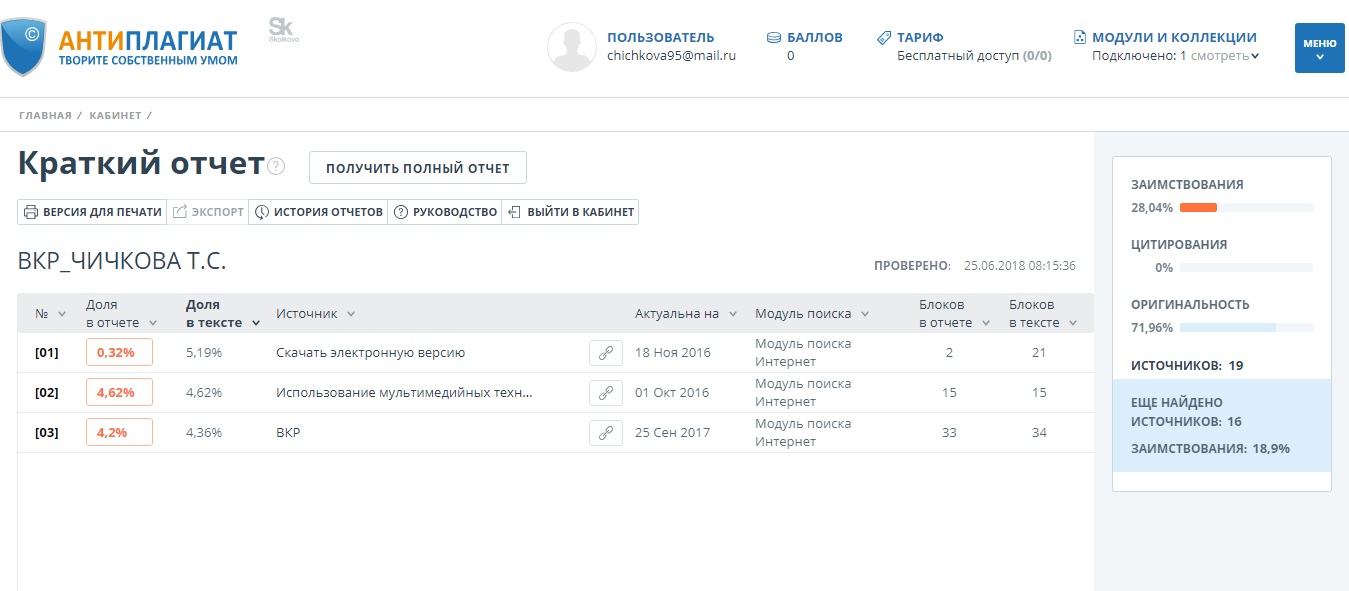Click the orange Заимствования progress bar
1349x591 pixels.
click(1198, 207)
